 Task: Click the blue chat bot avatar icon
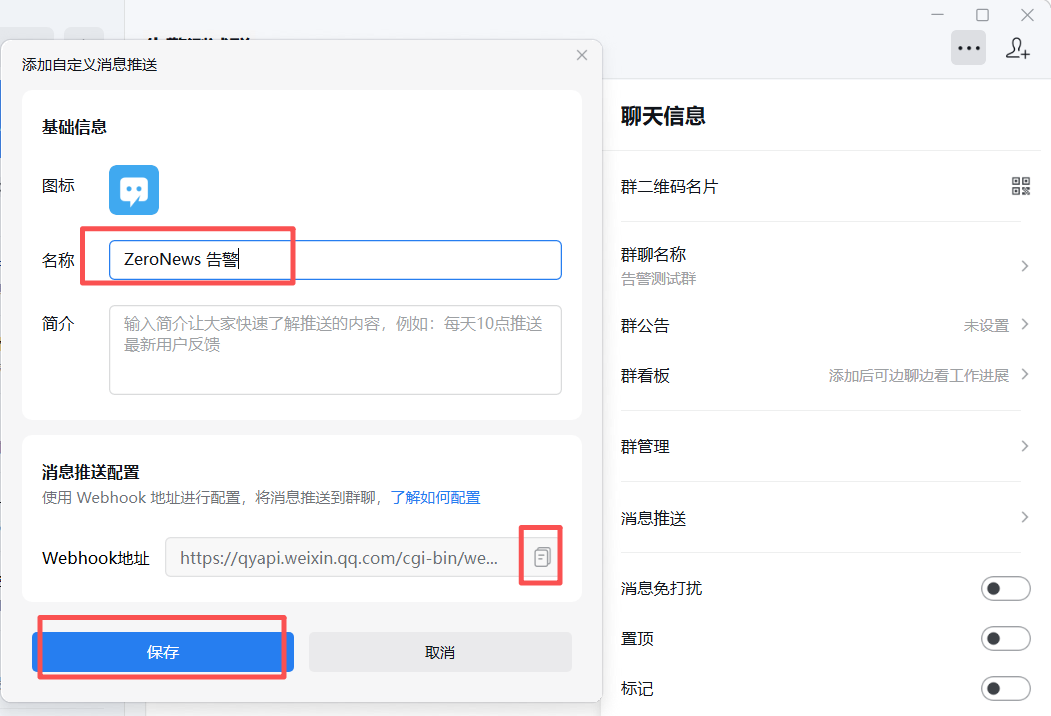click(x=134, y=190)
